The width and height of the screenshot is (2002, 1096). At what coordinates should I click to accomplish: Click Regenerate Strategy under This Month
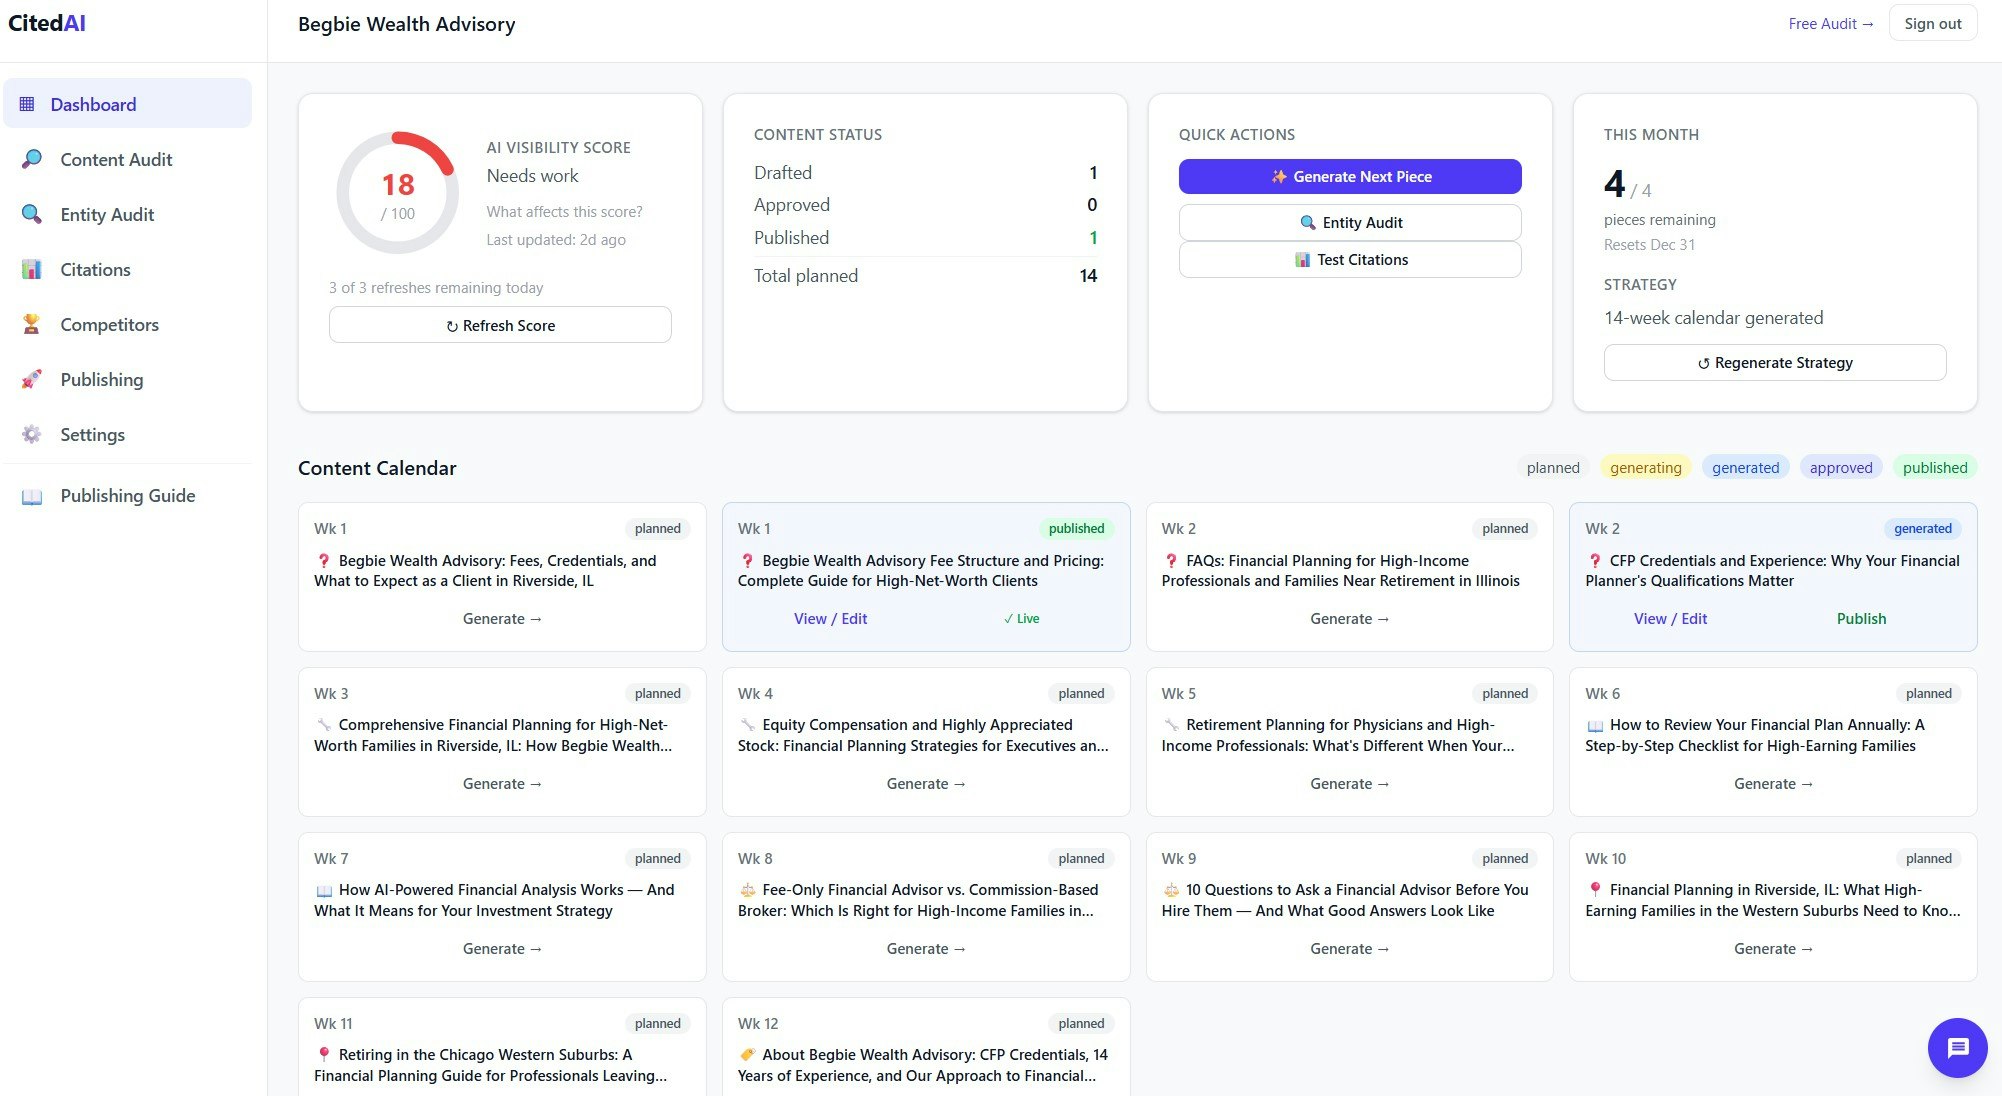pos(1774,362)
